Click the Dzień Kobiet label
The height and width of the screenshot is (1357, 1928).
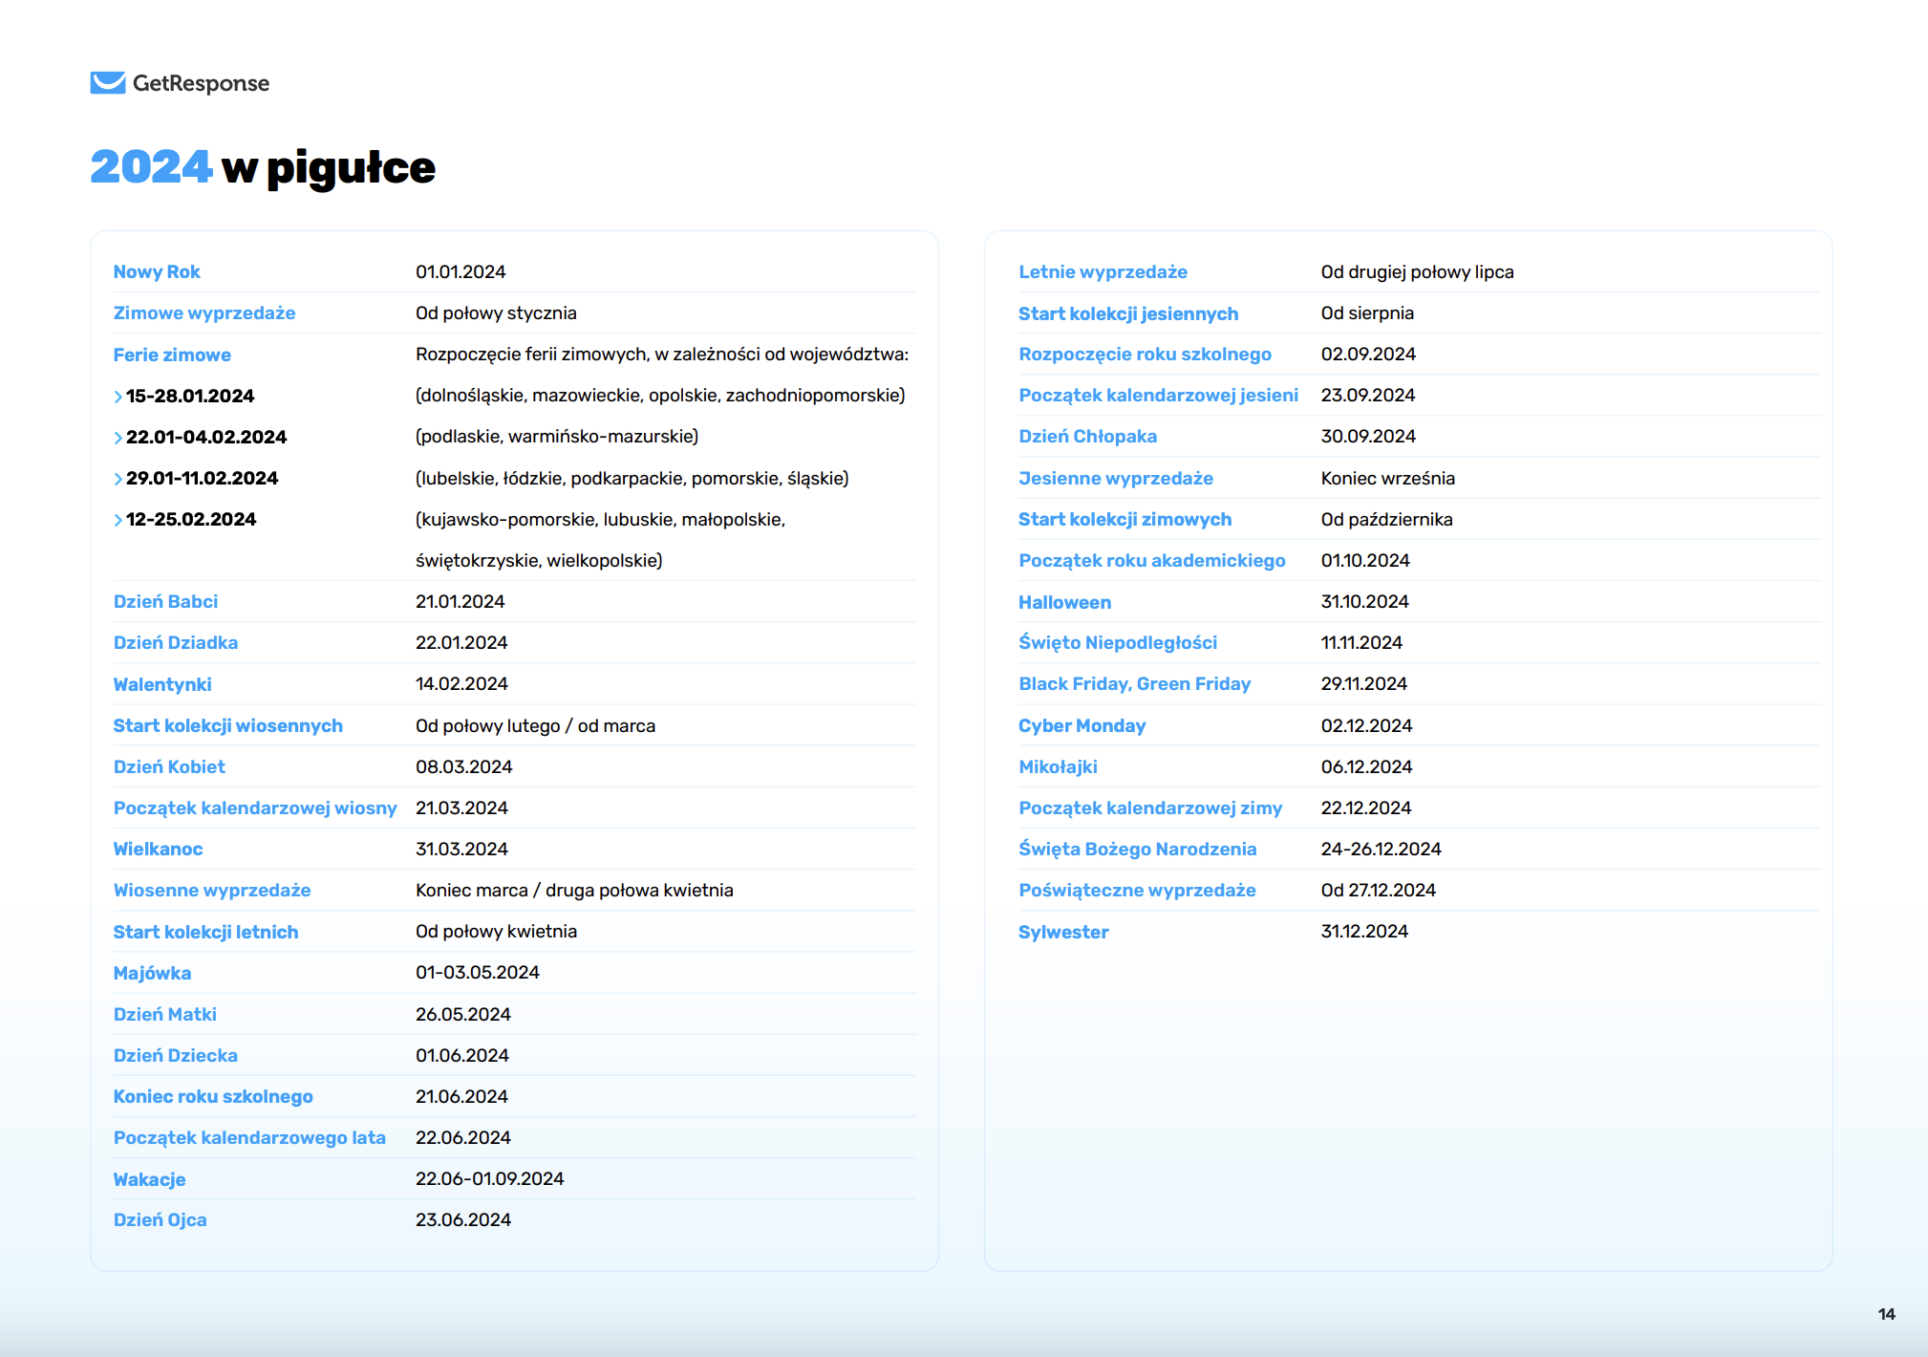(x=169, y=767)
